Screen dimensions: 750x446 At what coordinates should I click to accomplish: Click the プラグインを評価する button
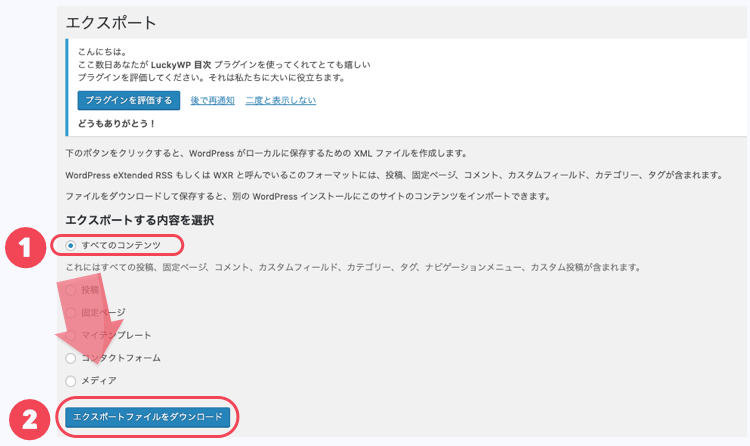tap(129, 100)
